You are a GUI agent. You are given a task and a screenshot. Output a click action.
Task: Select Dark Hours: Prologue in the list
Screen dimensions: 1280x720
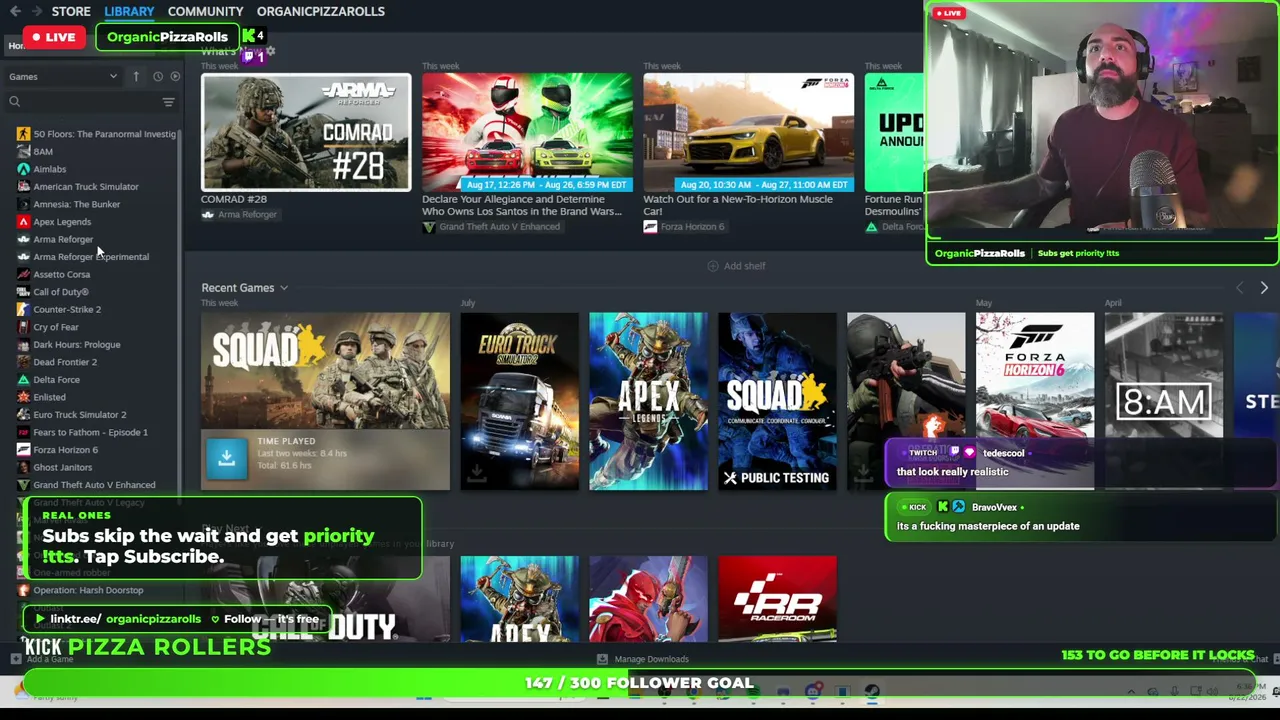pyautogui.click(x=77, y=344)
